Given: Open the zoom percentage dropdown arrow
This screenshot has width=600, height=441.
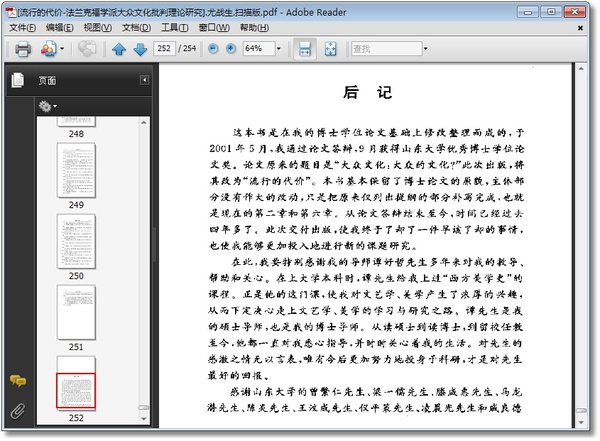Looking at the screenshot, I should 279,49.
